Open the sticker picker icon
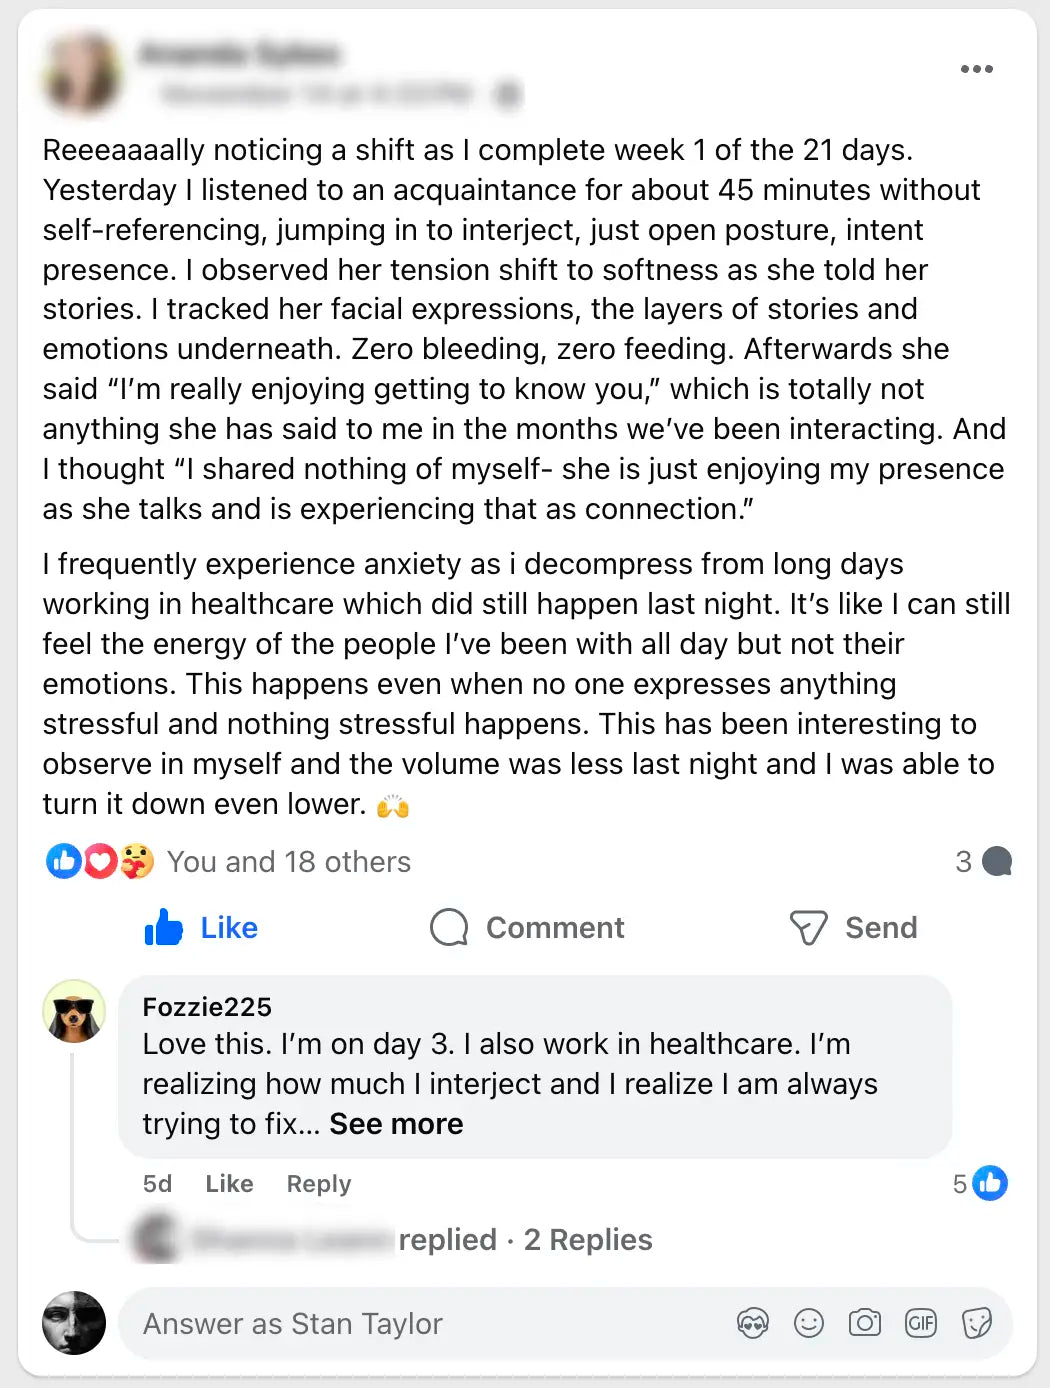Image resolution: width=1050 pixels, height=1388 pixels. [976, 1324]
